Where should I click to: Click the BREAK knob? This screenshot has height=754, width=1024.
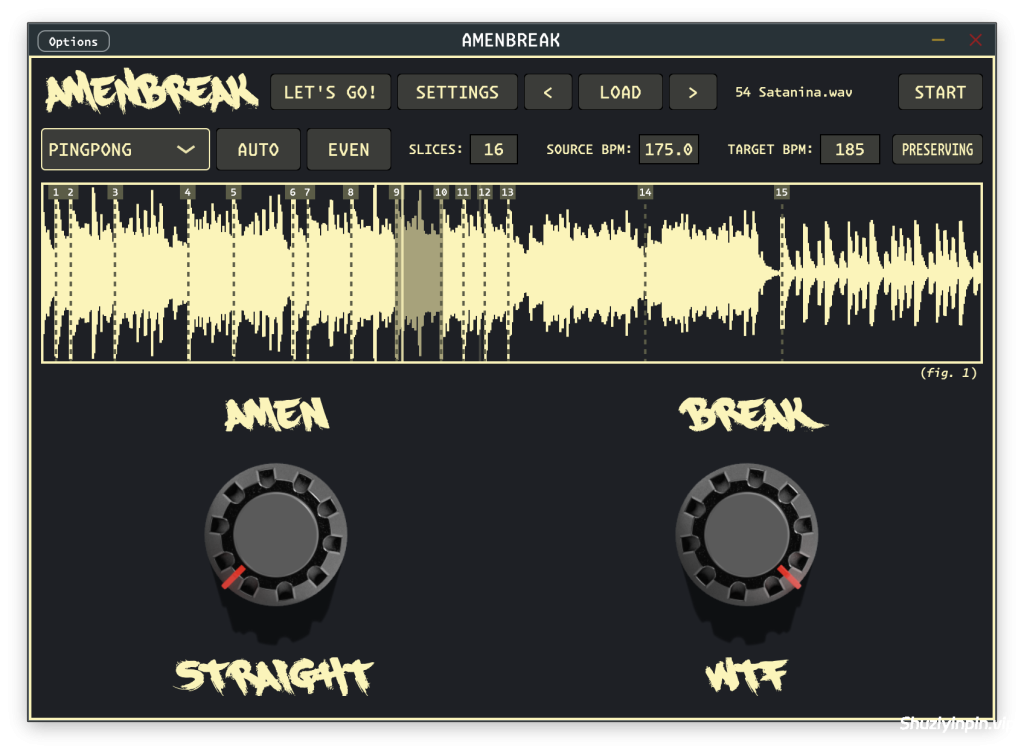pos(746,535)
